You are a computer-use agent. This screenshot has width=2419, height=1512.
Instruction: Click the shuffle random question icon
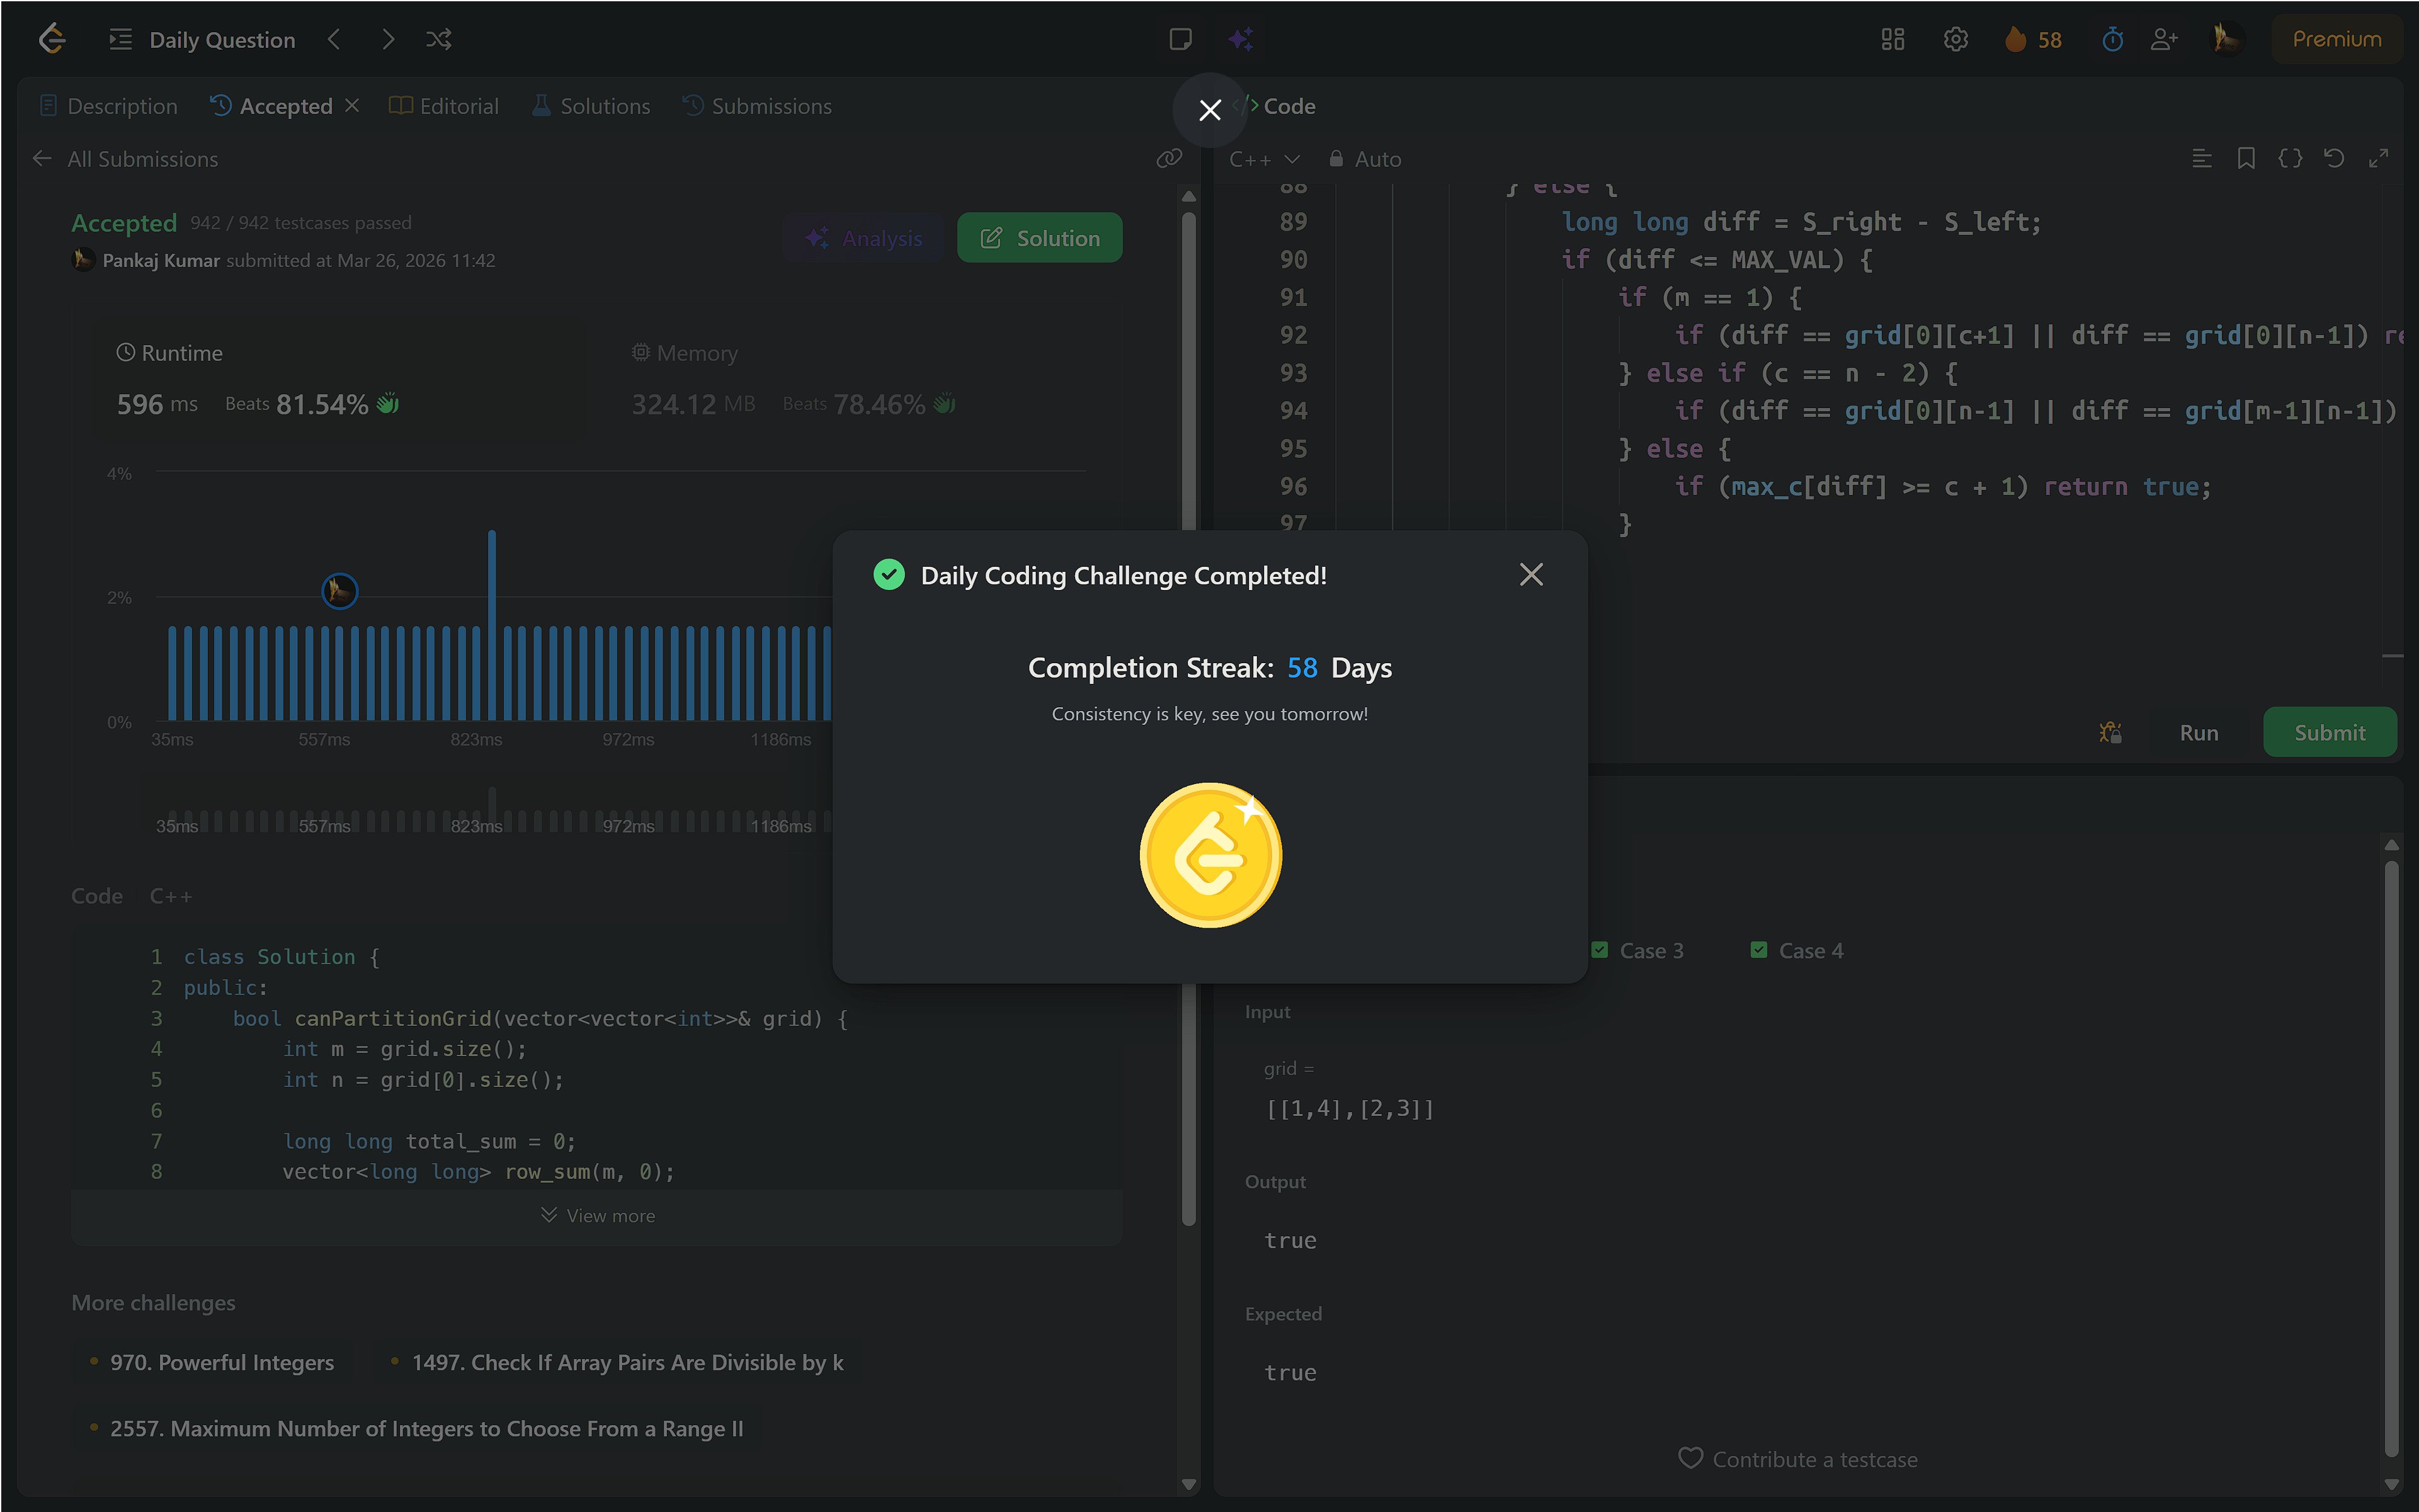[x=438, y=39]
